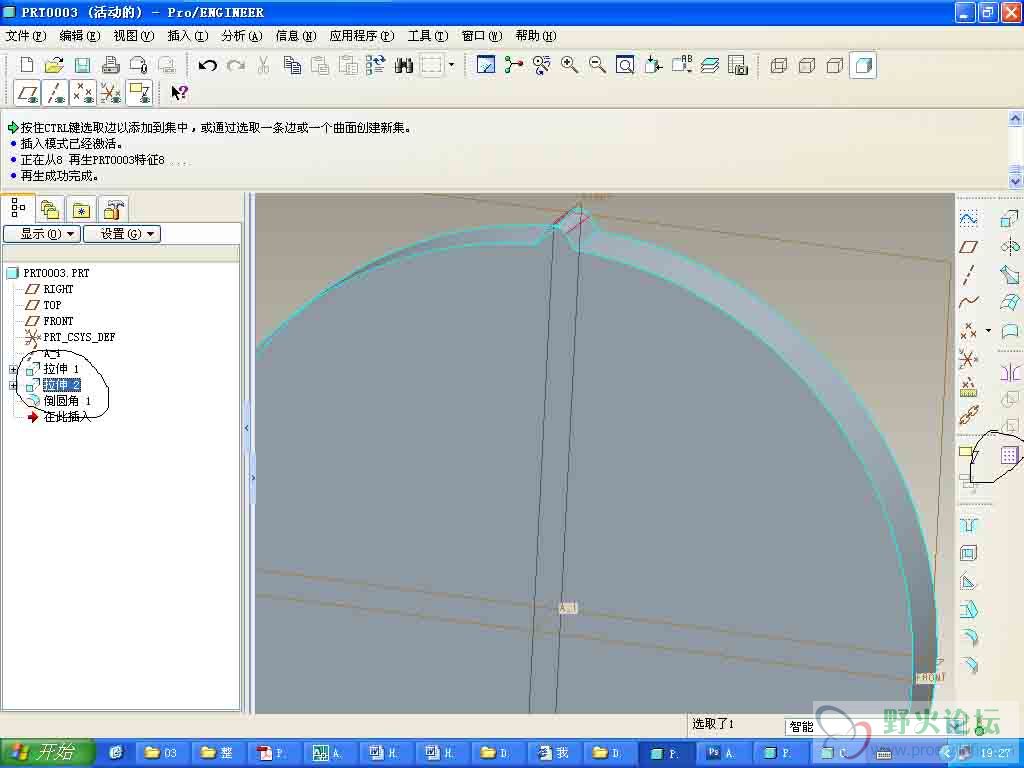Screen dimensions: 1024x768
Task: Toggle datum axes display
Action: (56, 93)
